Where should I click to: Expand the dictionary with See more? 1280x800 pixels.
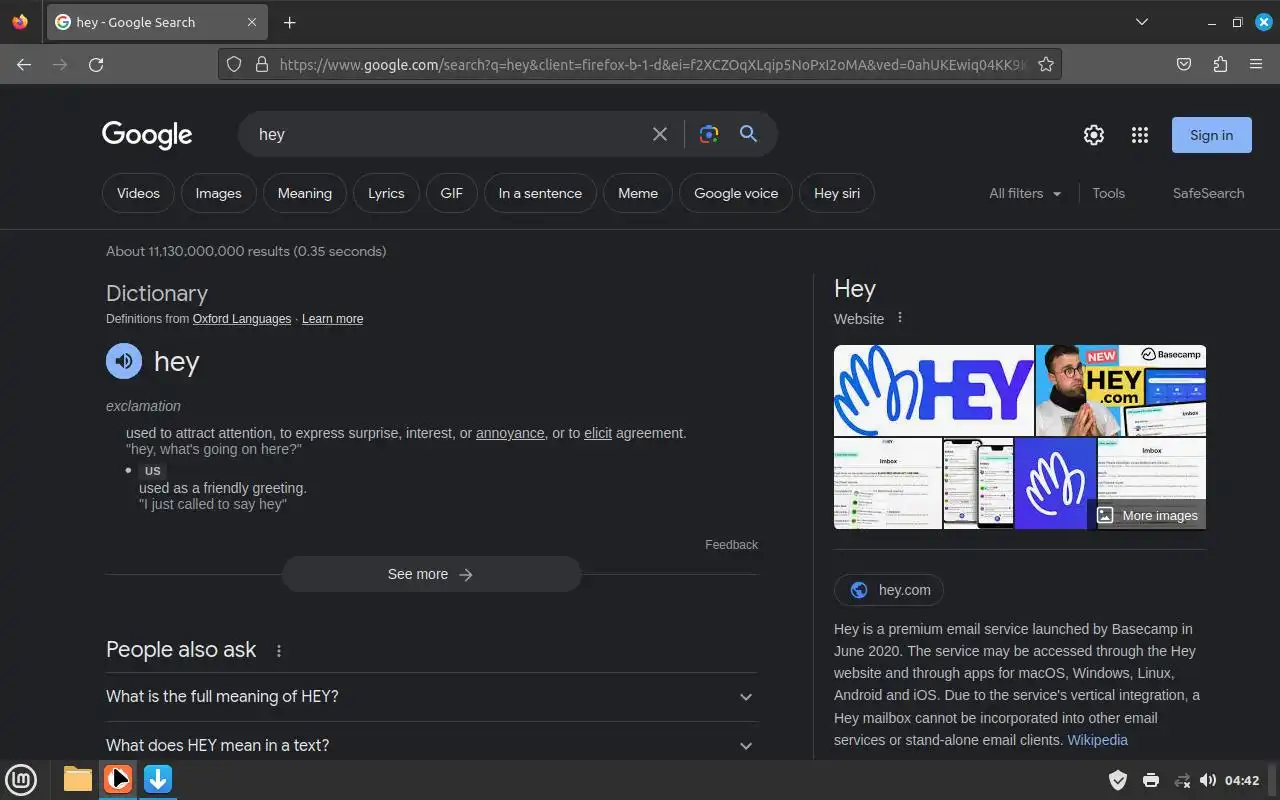coord(431,574)
